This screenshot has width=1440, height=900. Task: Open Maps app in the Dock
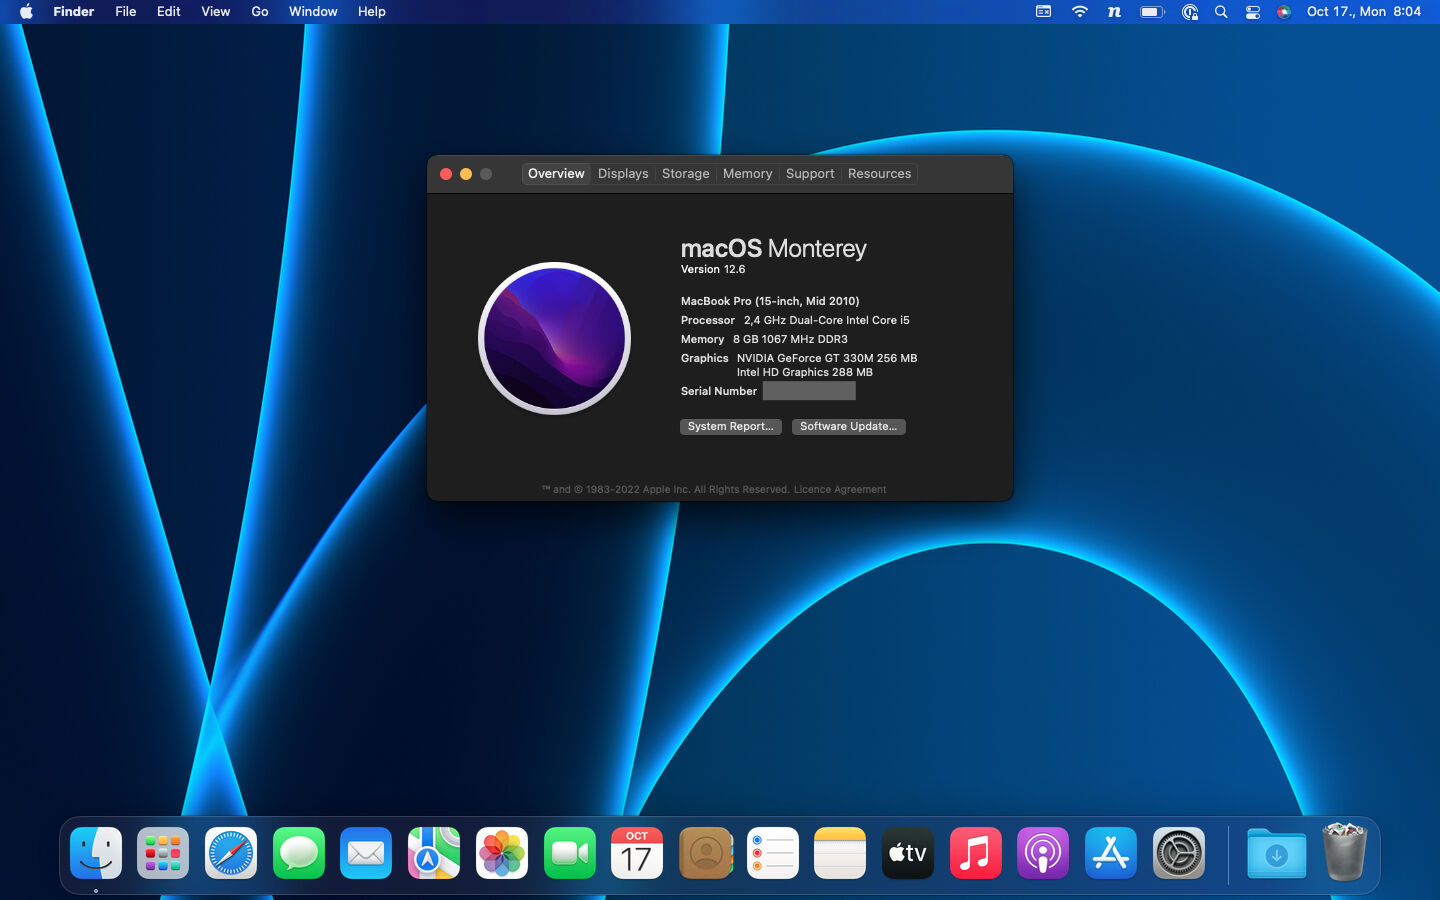pyautogui.click(x=434, y=853)
